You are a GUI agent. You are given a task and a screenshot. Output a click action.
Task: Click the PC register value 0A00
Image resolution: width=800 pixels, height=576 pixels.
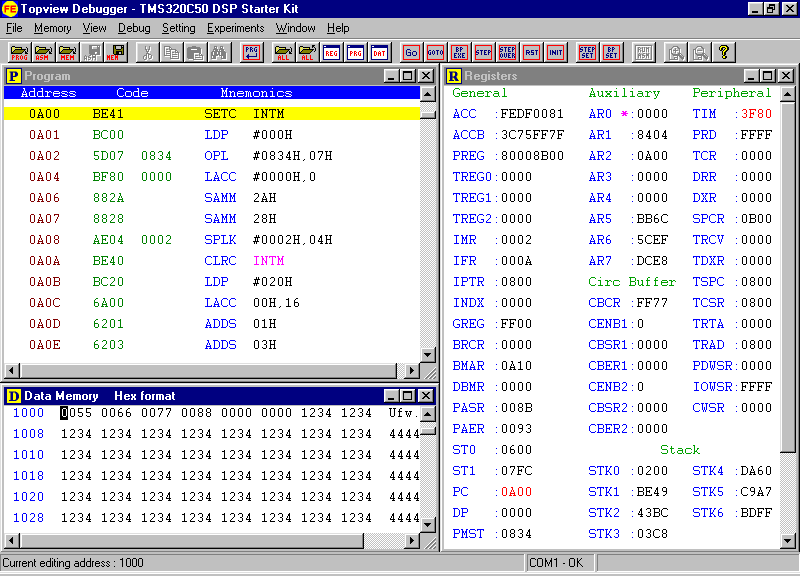point(516,492)
